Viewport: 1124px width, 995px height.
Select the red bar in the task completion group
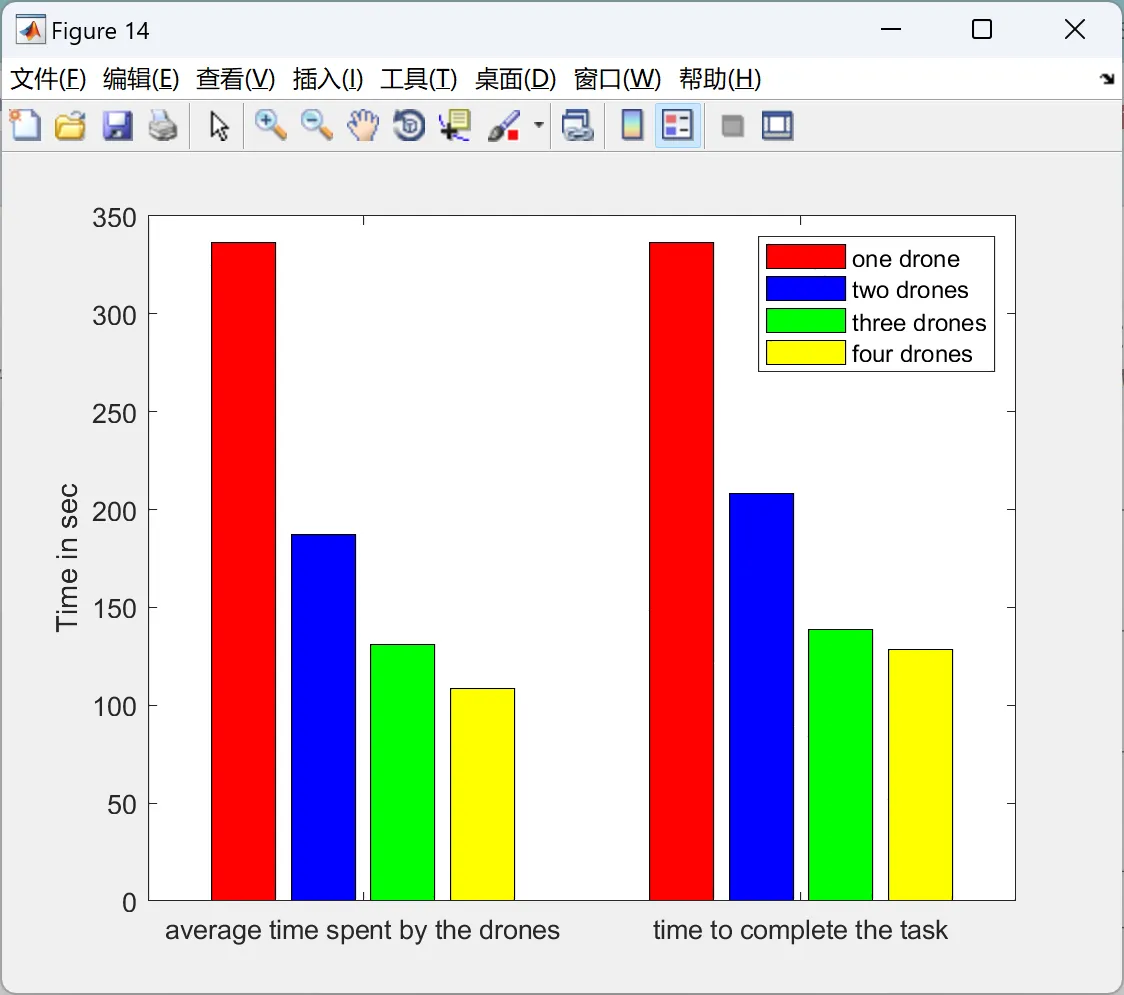point(682,571)
